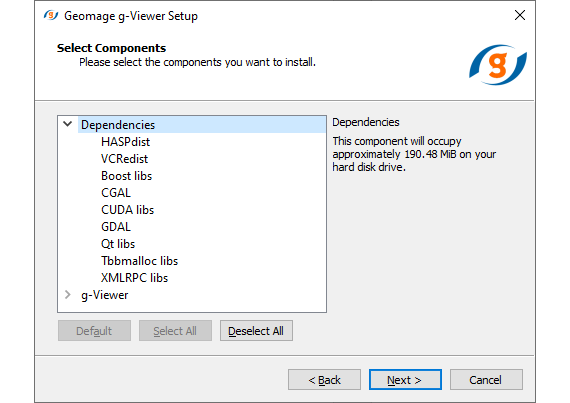This screenshot has width=570, height=403.
Task: Select the HASPdist component
Action: [125, 142]
